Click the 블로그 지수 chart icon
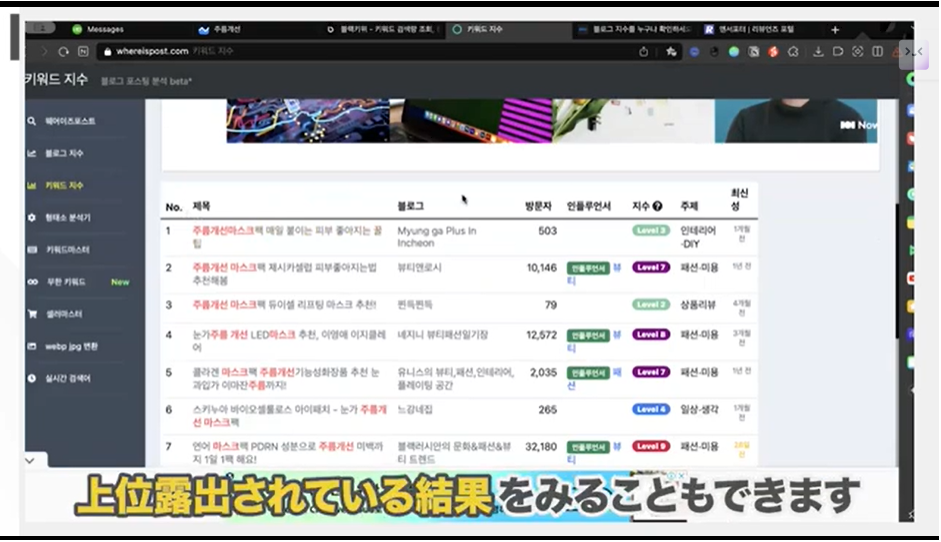This screenshot has height=542, width=941. click(31, 153)
